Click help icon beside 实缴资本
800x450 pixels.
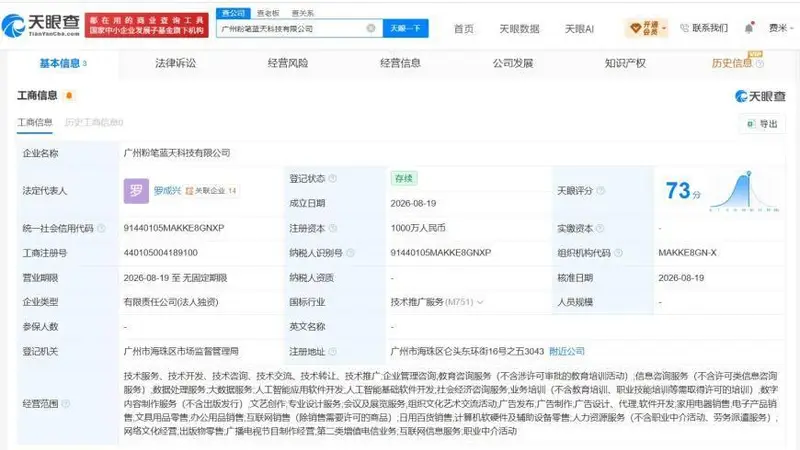pyautogui.click(x=599, y=228)
